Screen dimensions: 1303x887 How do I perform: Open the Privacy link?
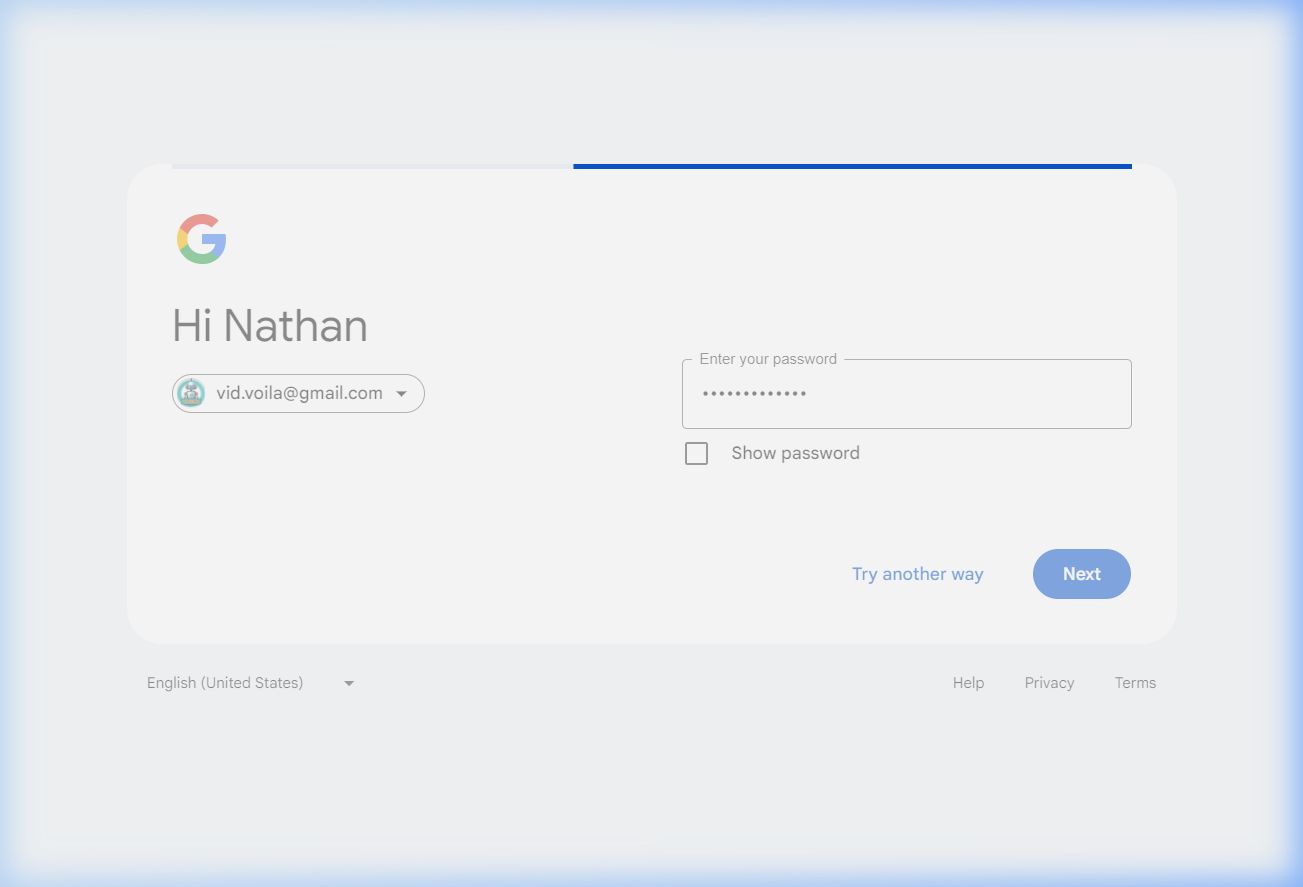(x=1049, y=683)
